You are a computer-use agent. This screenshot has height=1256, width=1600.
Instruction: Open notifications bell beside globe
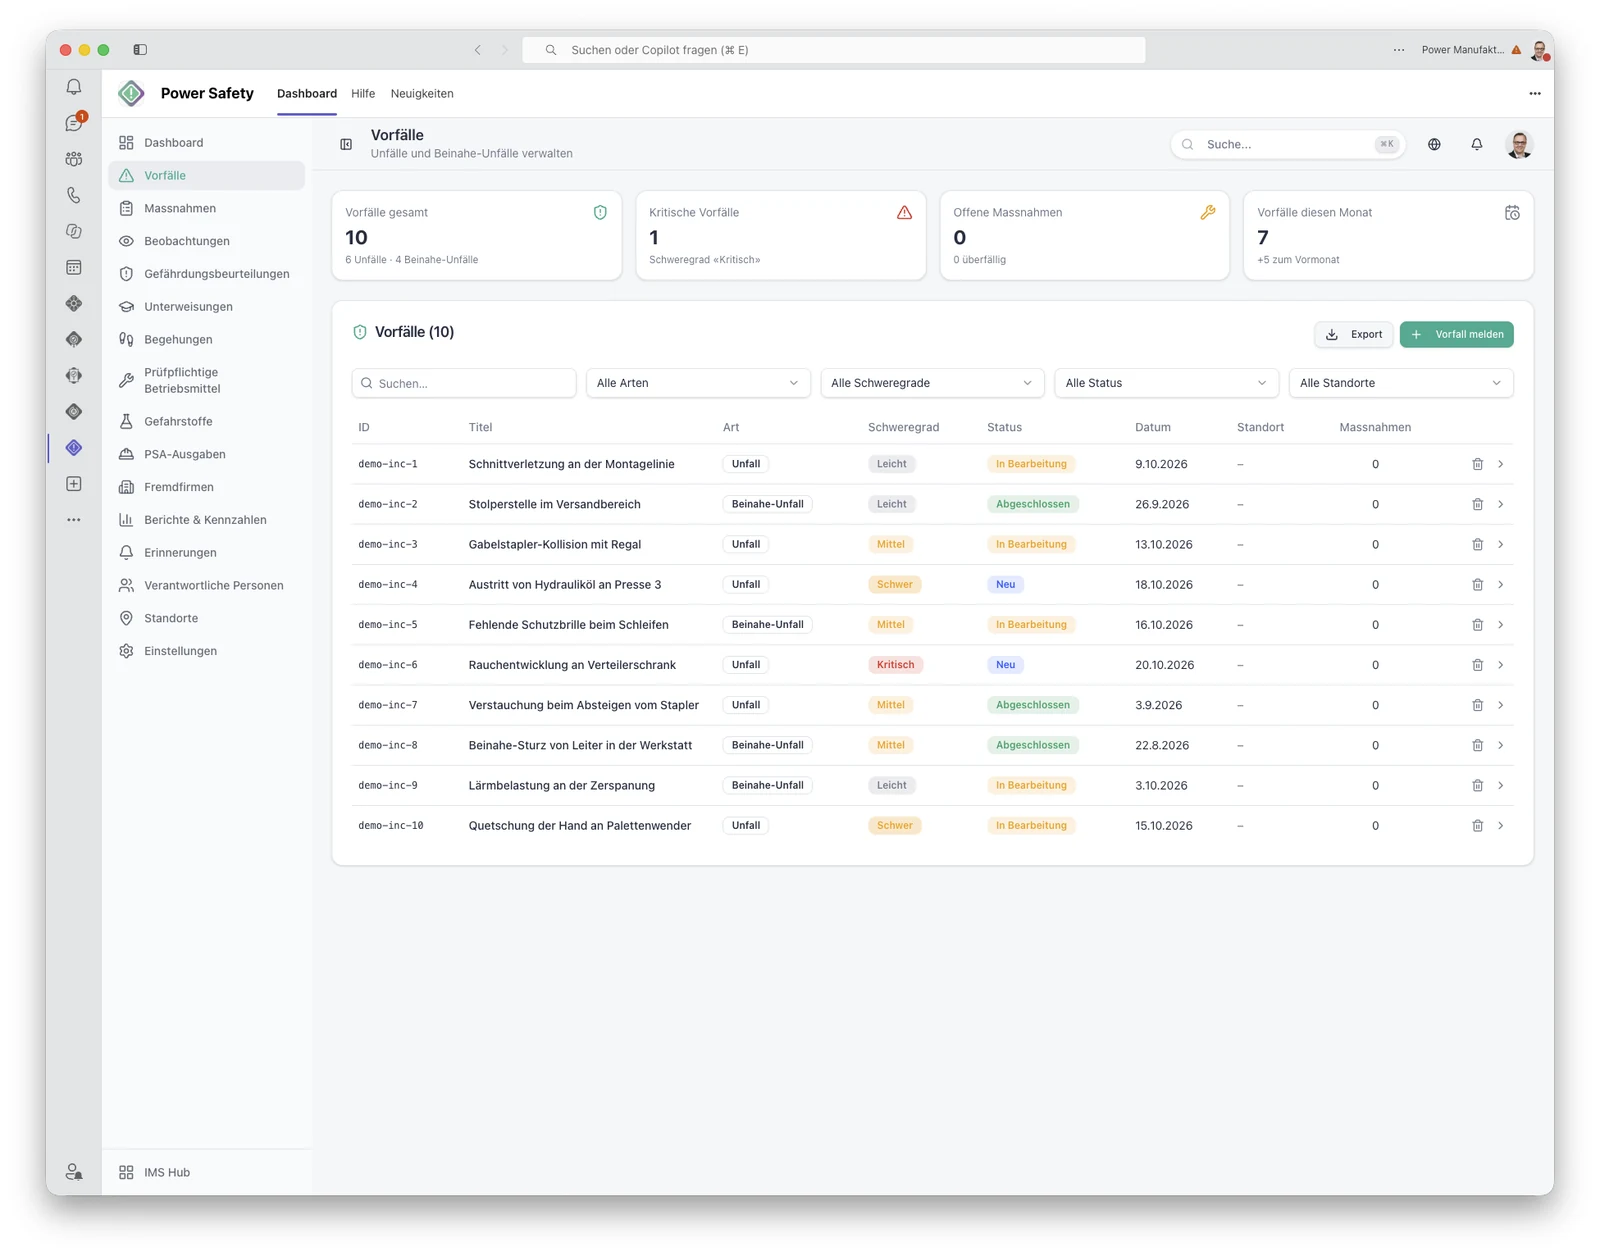[x=1476, y=144]
